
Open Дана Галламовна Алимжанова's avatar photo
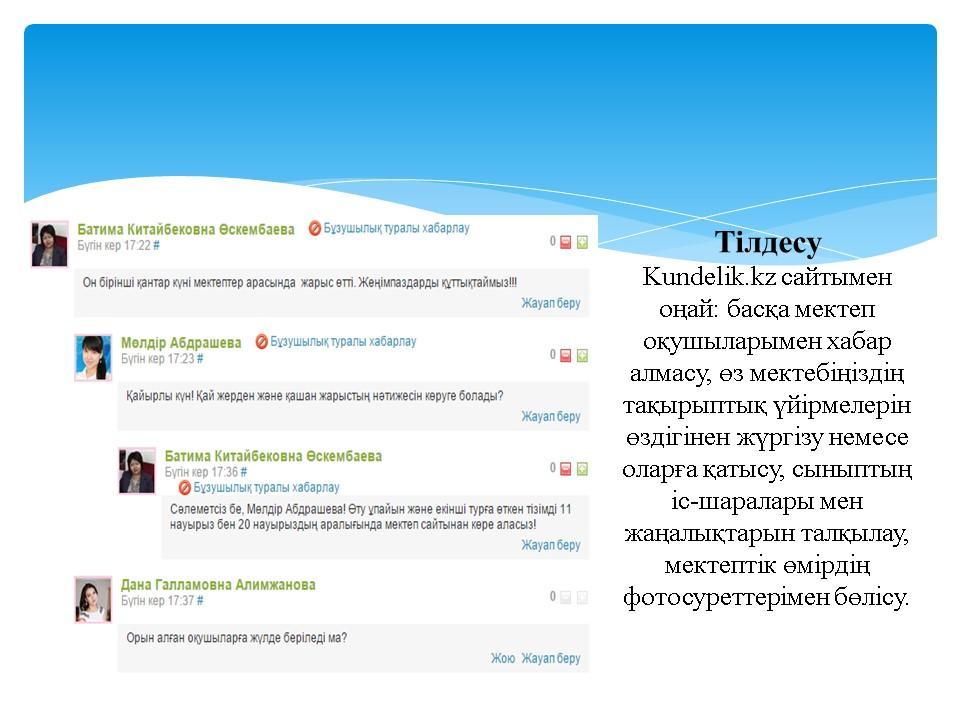(93, 599)
